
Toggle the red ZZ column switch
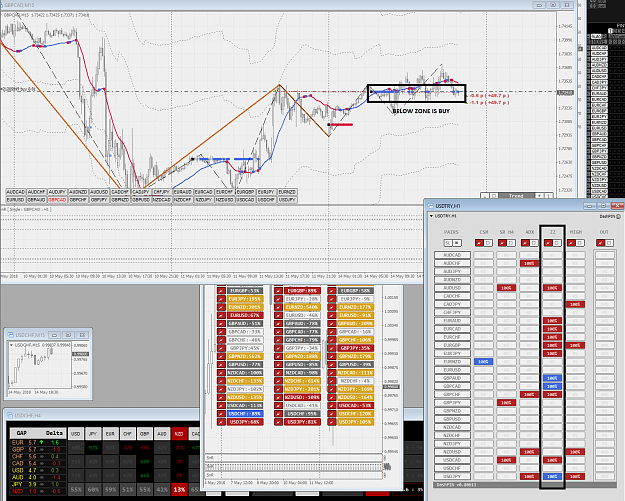click(548, 243)
